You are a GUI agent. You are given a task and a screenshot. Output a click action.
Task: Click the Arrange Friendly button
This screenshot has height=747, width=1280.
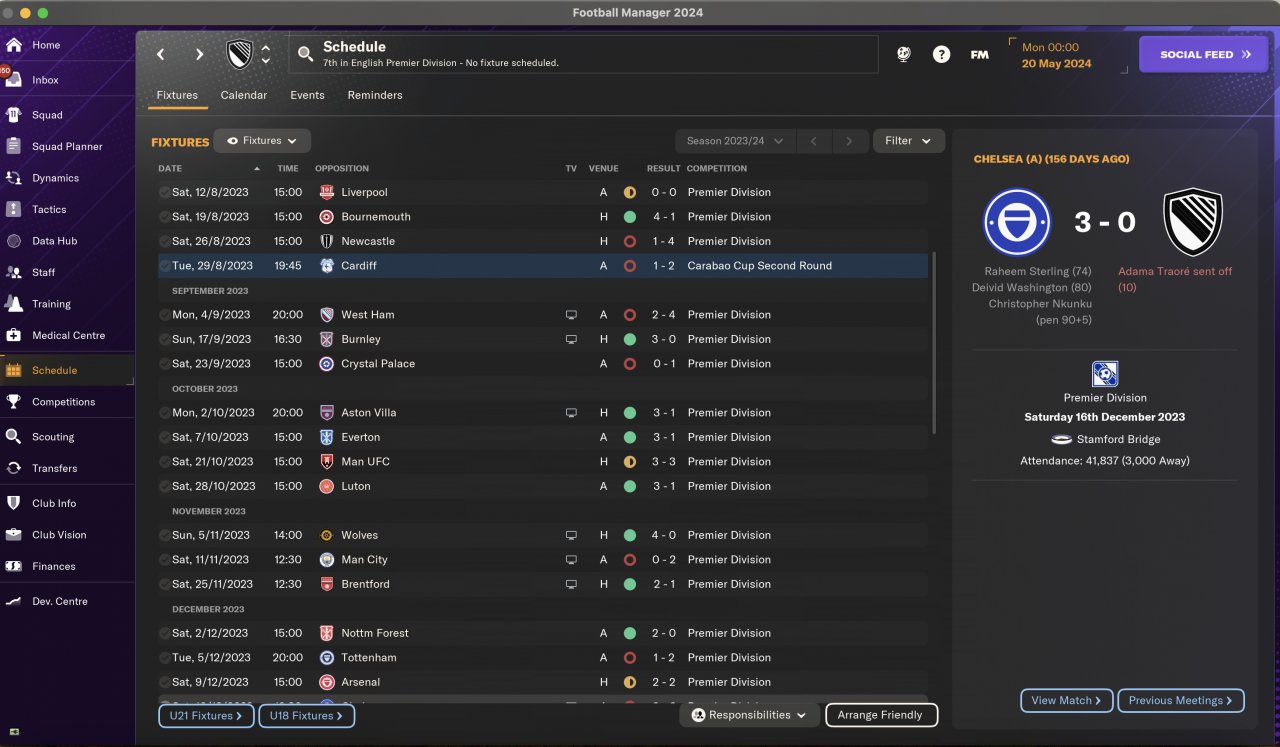(x=881, y=715)
